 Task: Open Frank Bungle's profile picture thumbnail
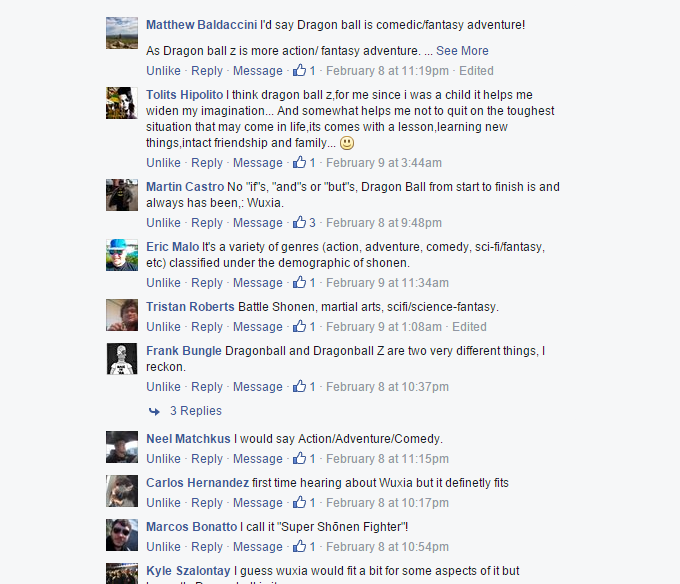pyautogui.click(x=122, y=359)
